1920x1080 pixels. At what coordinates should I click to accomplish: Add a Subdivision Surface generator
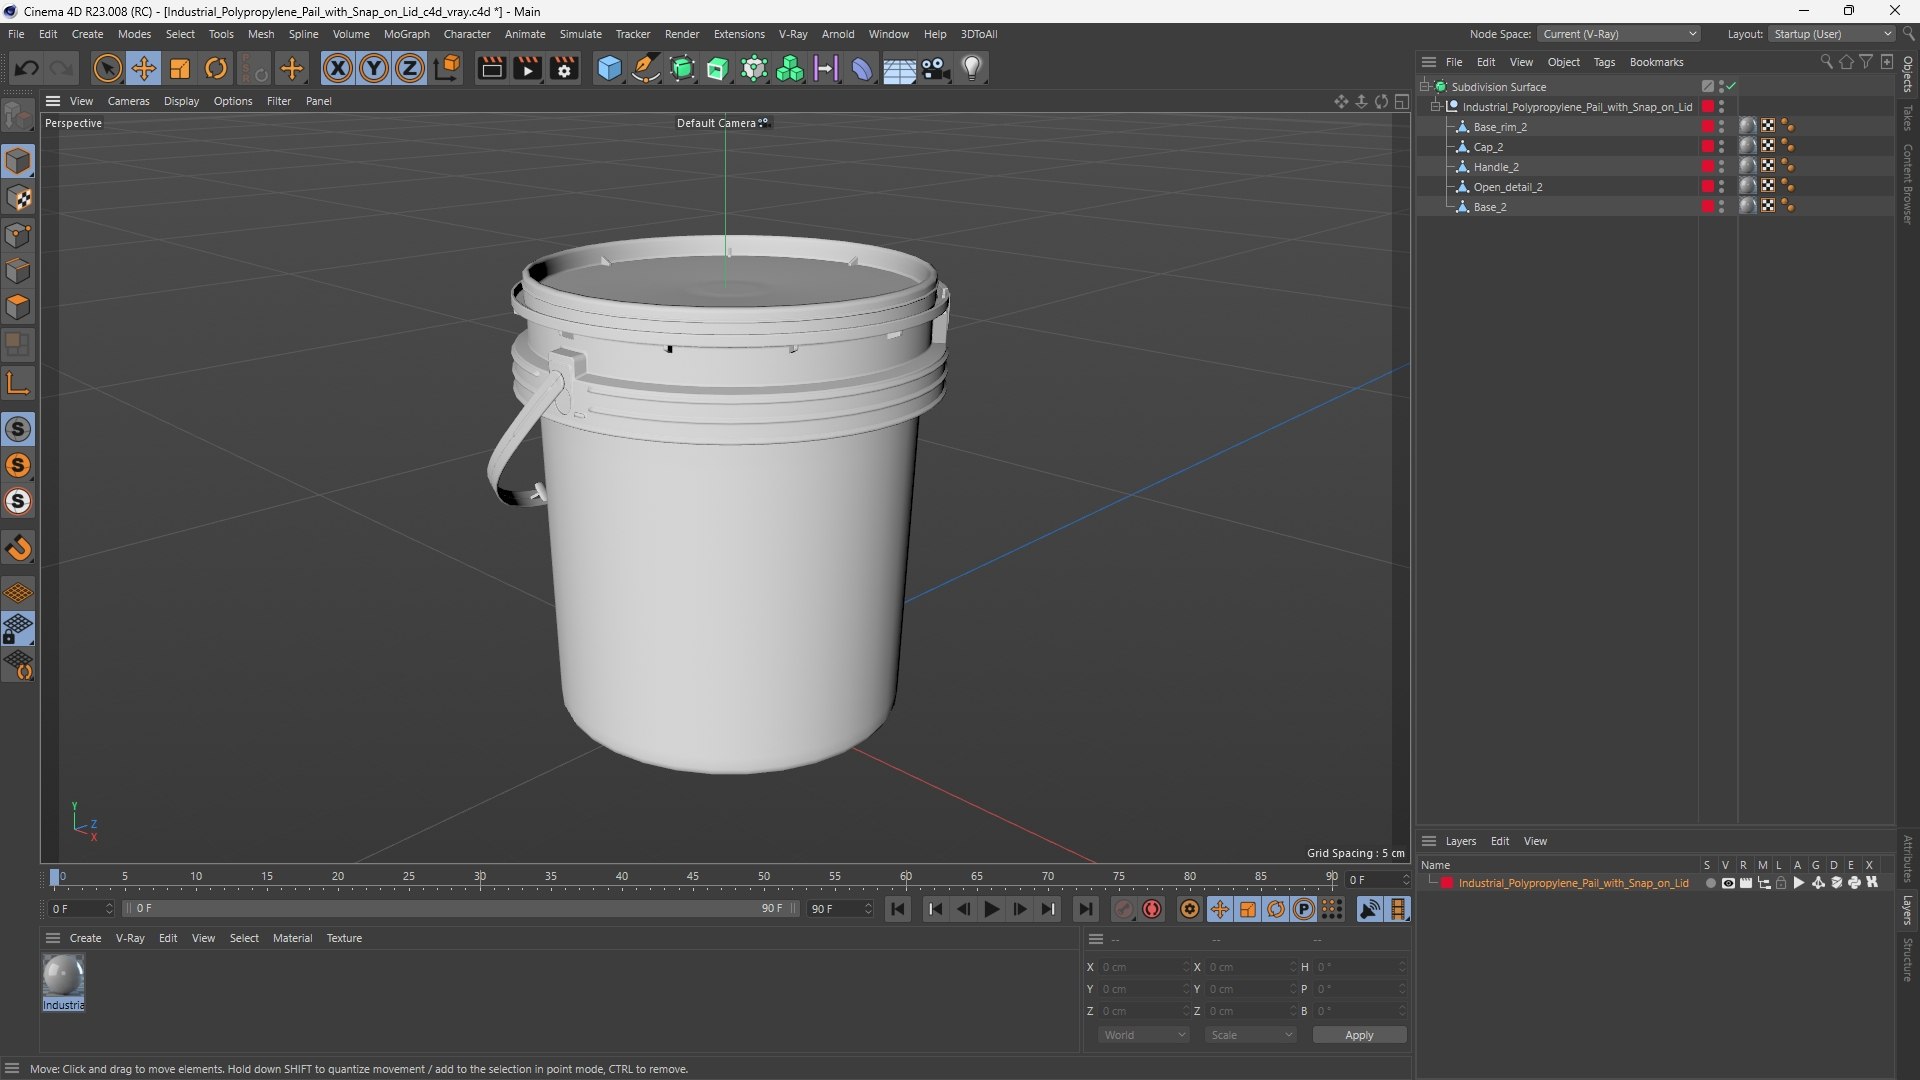click(682, 68)
